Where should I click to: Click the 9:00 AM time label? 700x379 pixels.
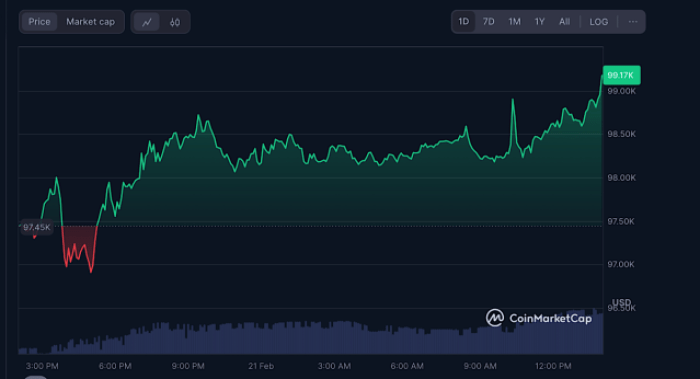coord(480,366)
